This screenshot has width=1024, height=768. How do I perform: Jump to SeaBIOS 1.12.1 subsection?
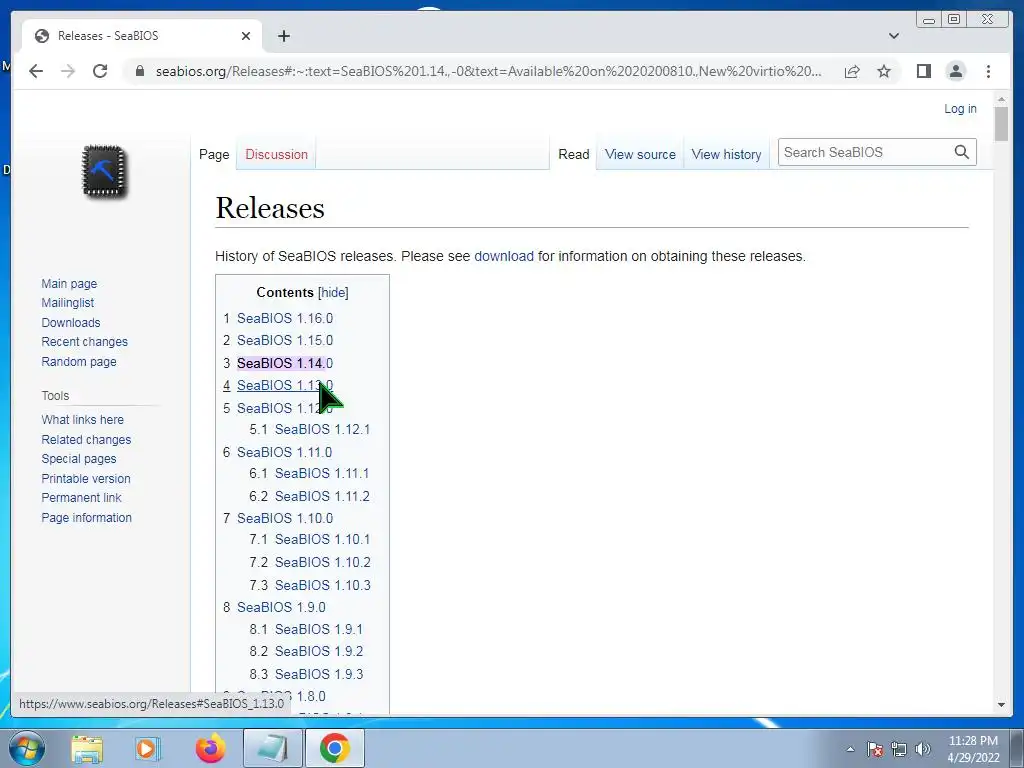[322, 429]
